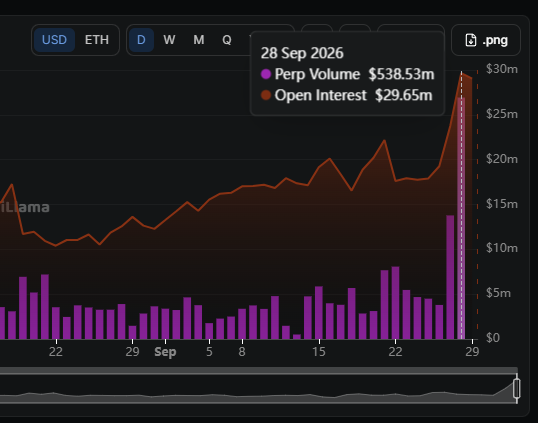Viewport: 538px width, 423px height.
Task: Switch currency to ETH
Action: [x=97, y=40]
